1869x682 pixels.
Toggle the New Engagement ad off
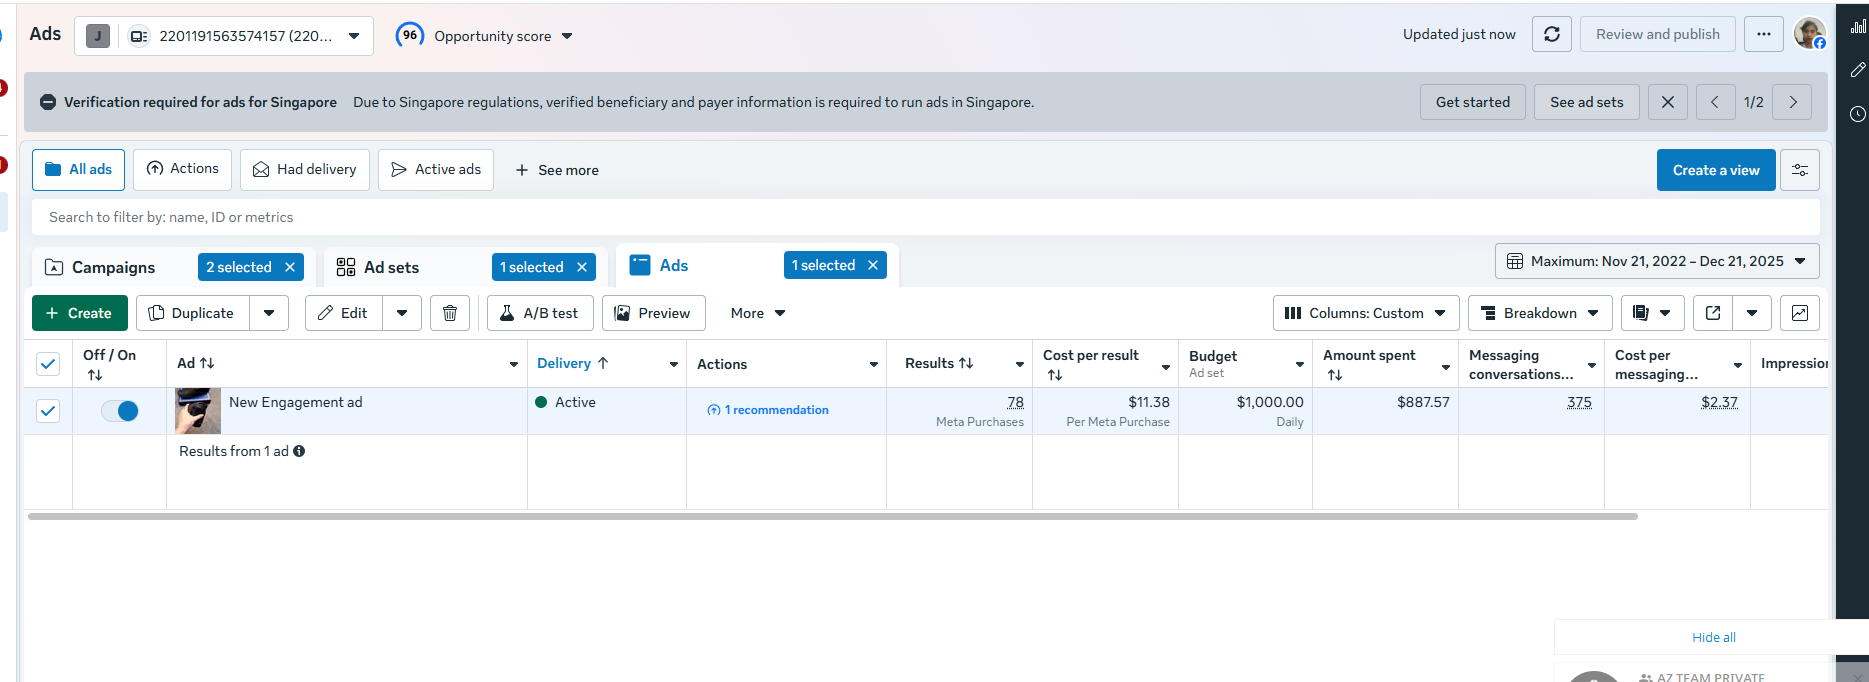(120, 411)
